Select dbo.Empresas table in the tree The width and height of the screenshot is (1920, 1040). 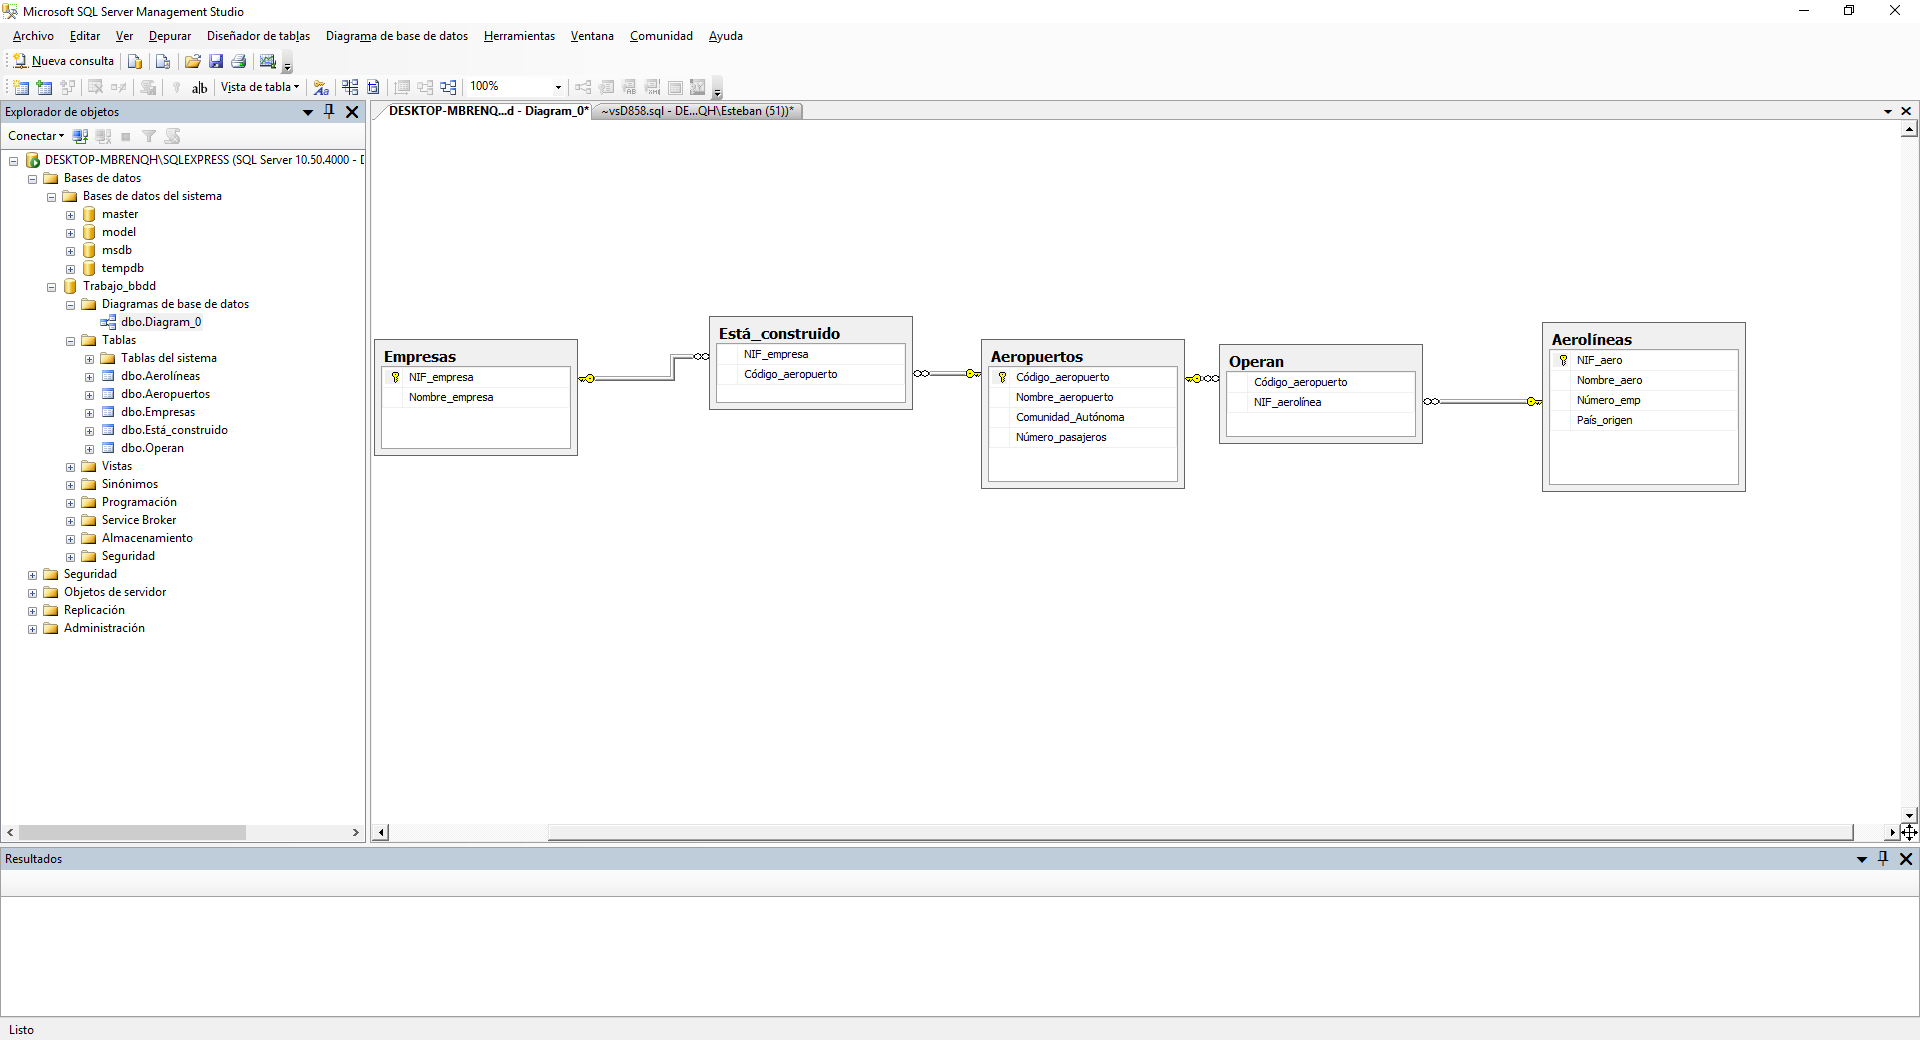click(158, 412)
